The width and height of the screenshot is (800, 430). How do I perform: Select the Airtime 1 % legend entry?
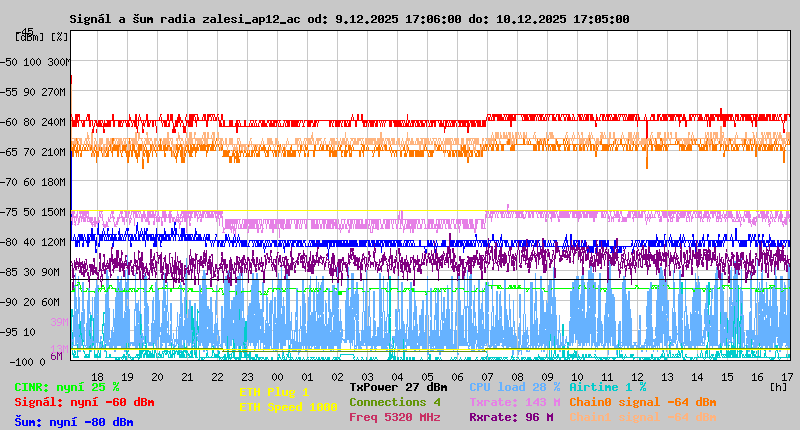pyautogui.click(x=607, y=387)
